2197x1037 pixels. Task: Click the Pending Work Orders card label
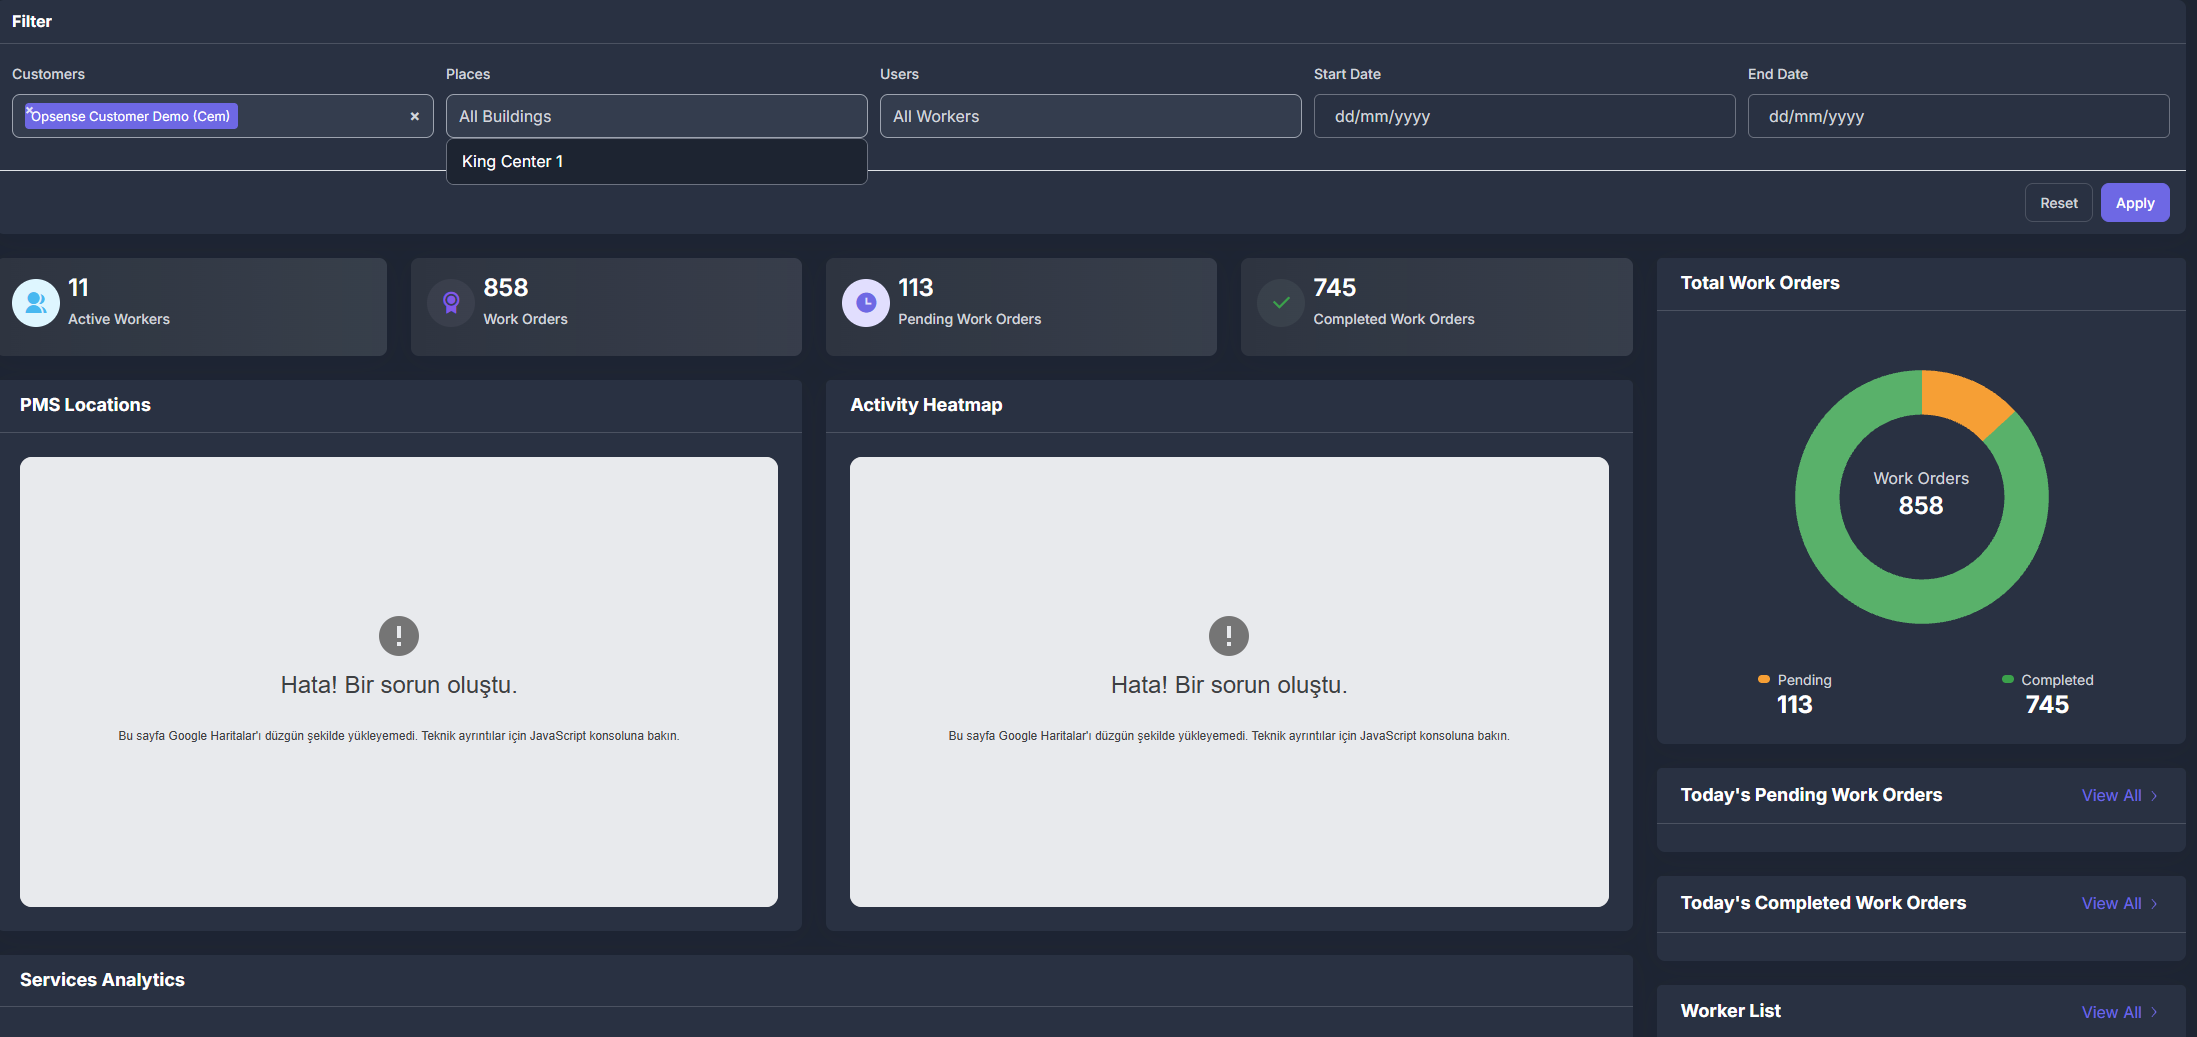[969, 319]
